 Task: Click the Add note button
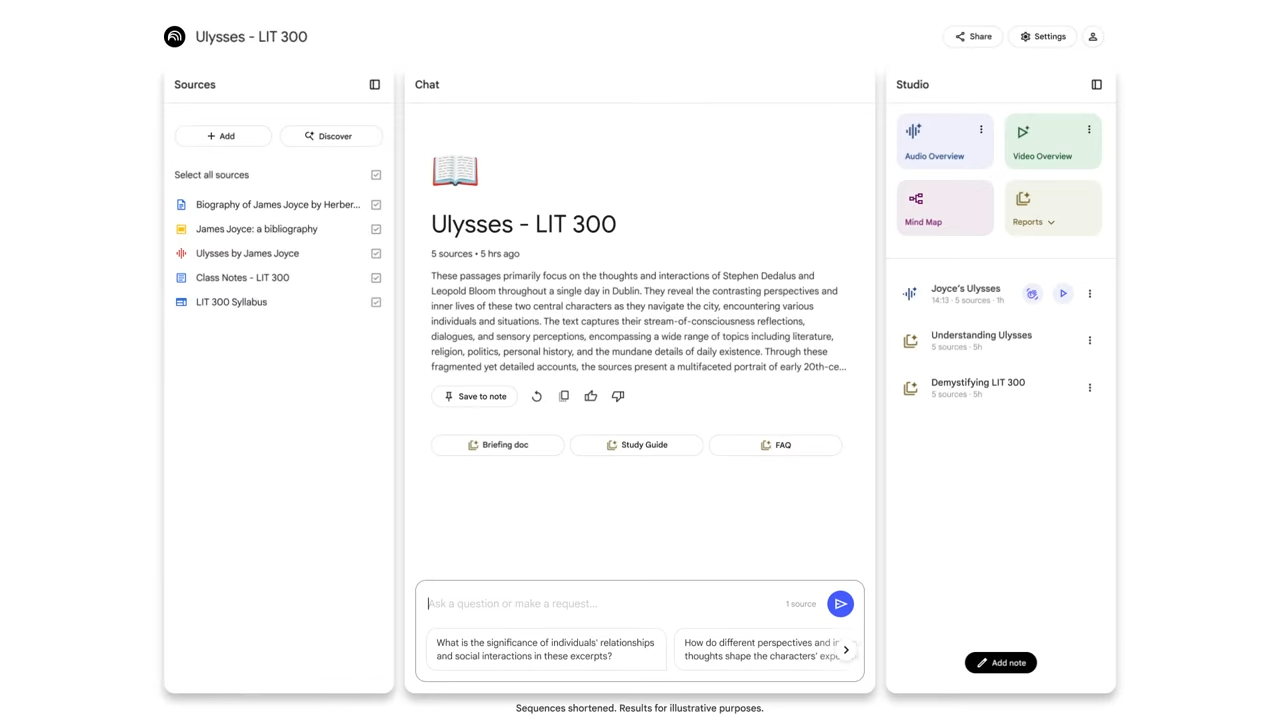[x=1000, y=663]
